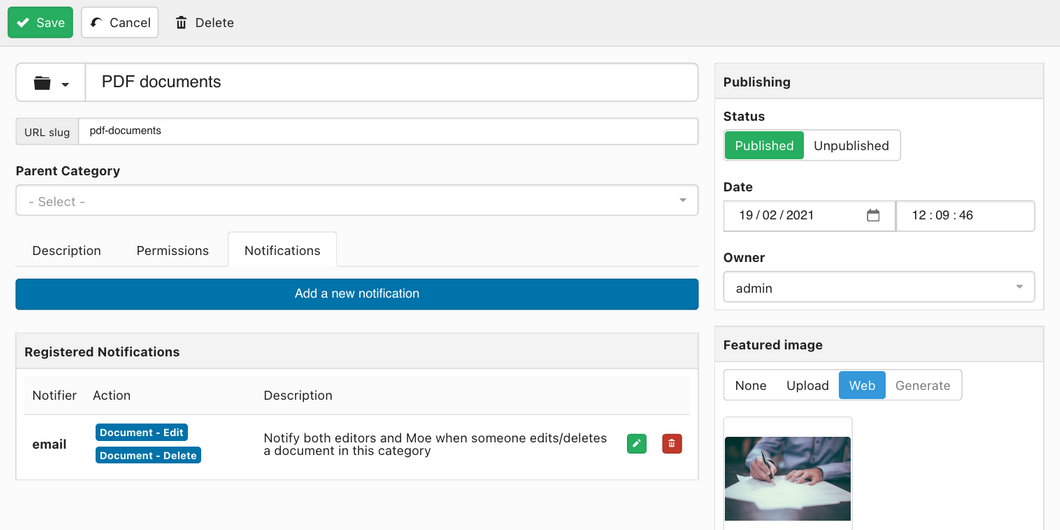Click the URL slug input field

(388, 131)
